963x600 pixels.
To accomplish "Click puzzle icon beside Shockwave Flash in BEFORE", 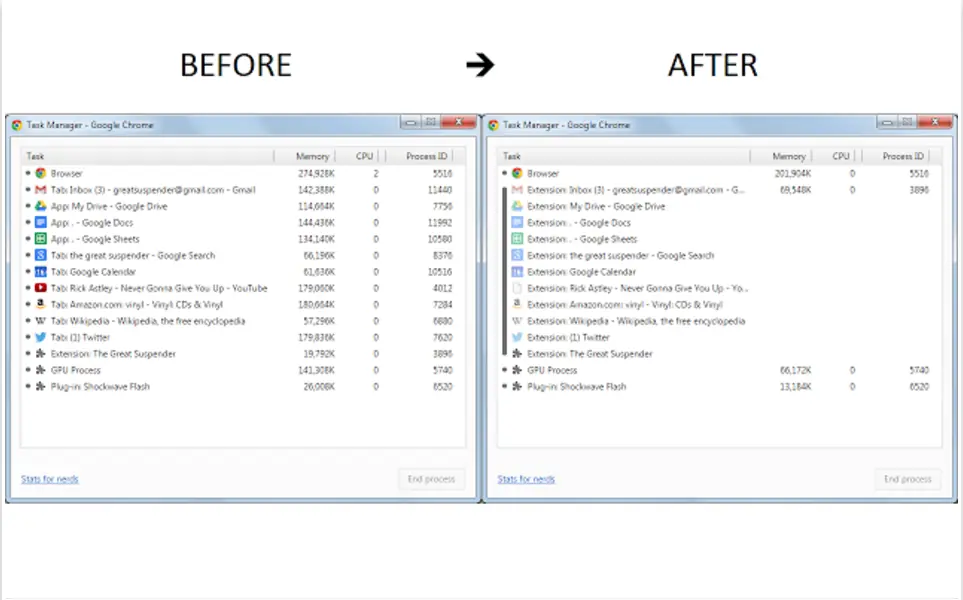I will pos(41,386).
